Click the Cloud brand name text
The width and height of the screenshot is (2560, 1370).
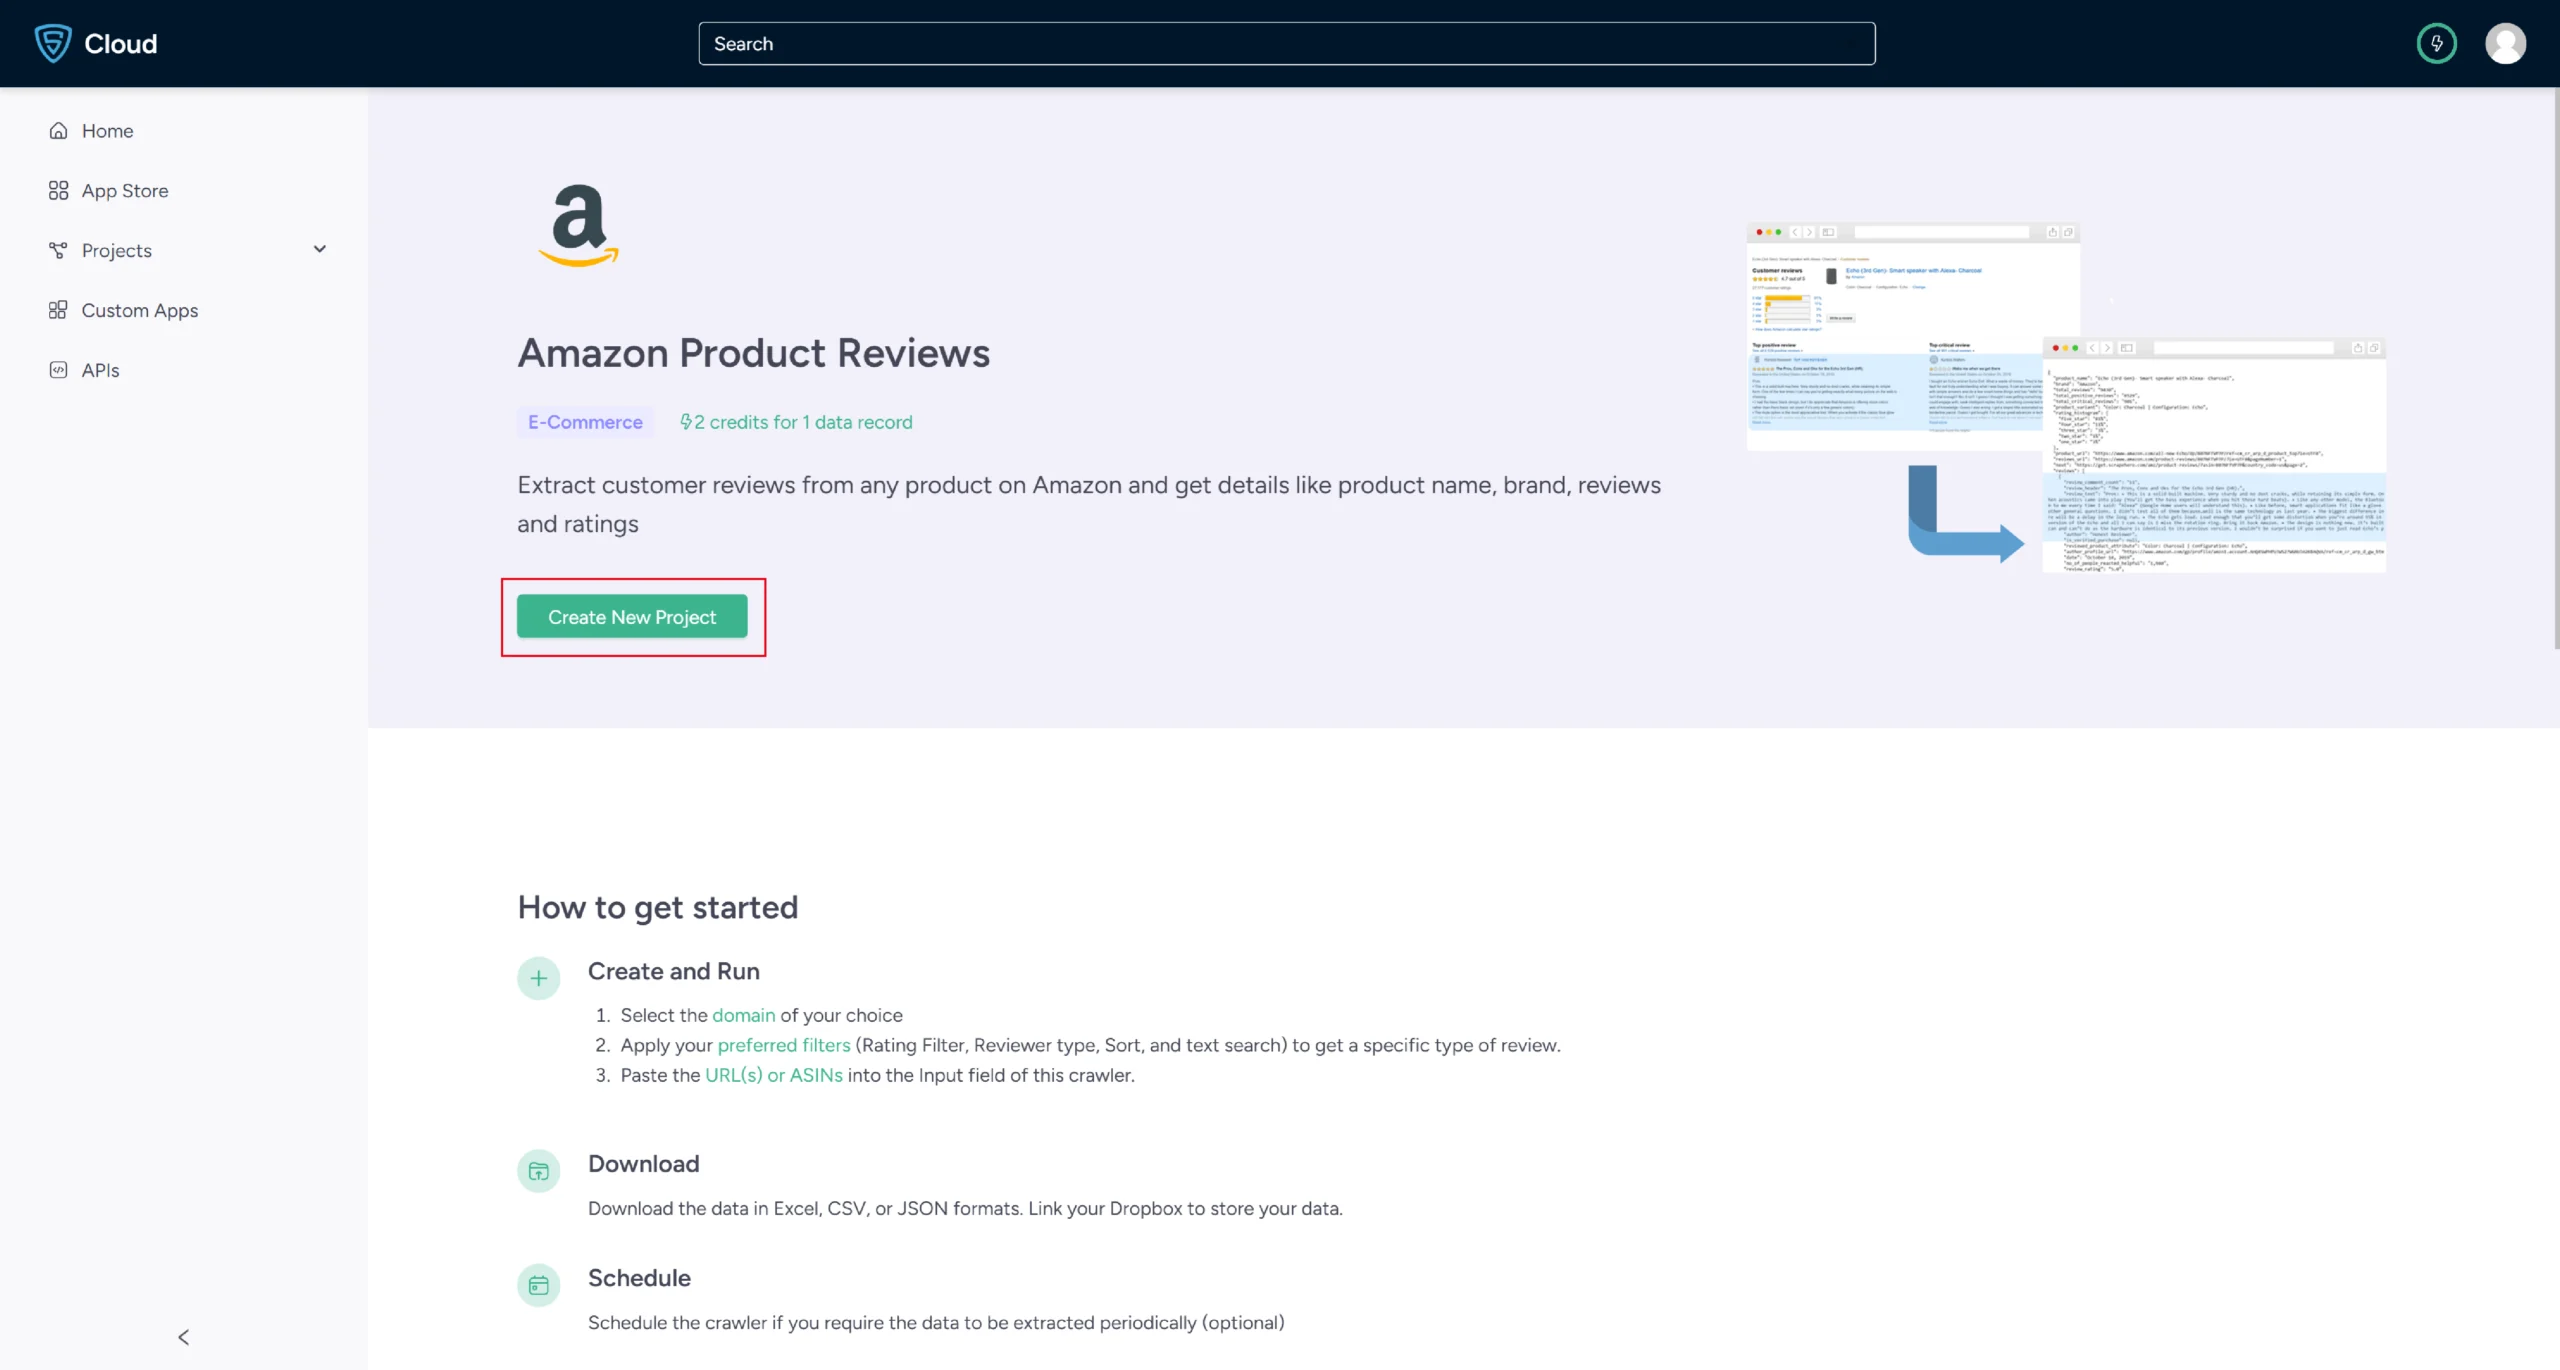coord(121,43)
